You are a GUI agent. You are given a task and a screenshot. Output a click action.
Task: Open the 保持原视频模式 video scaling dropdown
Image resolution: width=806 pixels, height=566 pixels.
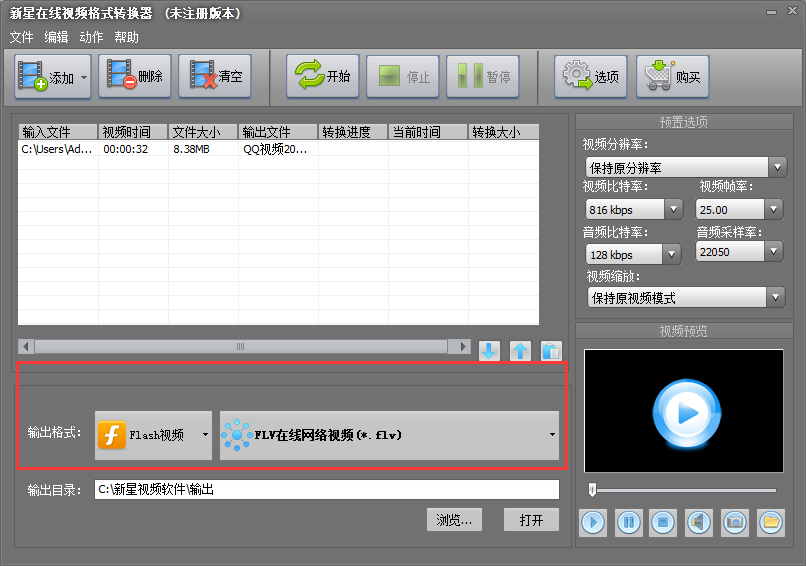(x=686, y=298)
